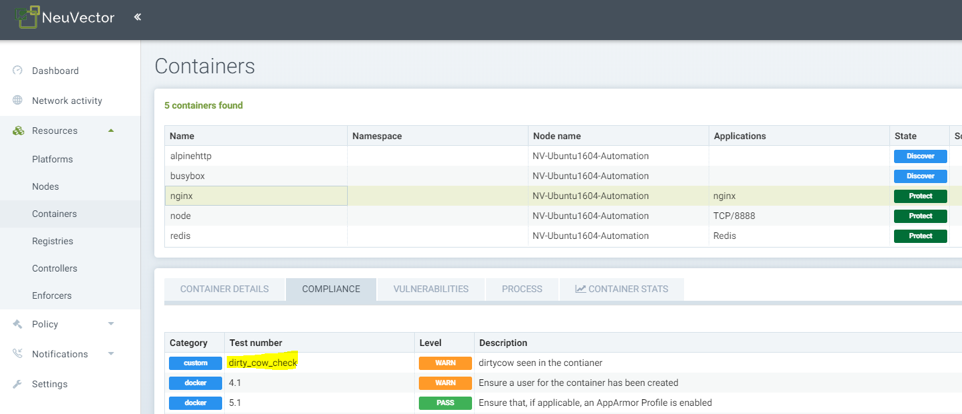Click the Policy gavel icon

coord(17,324)
